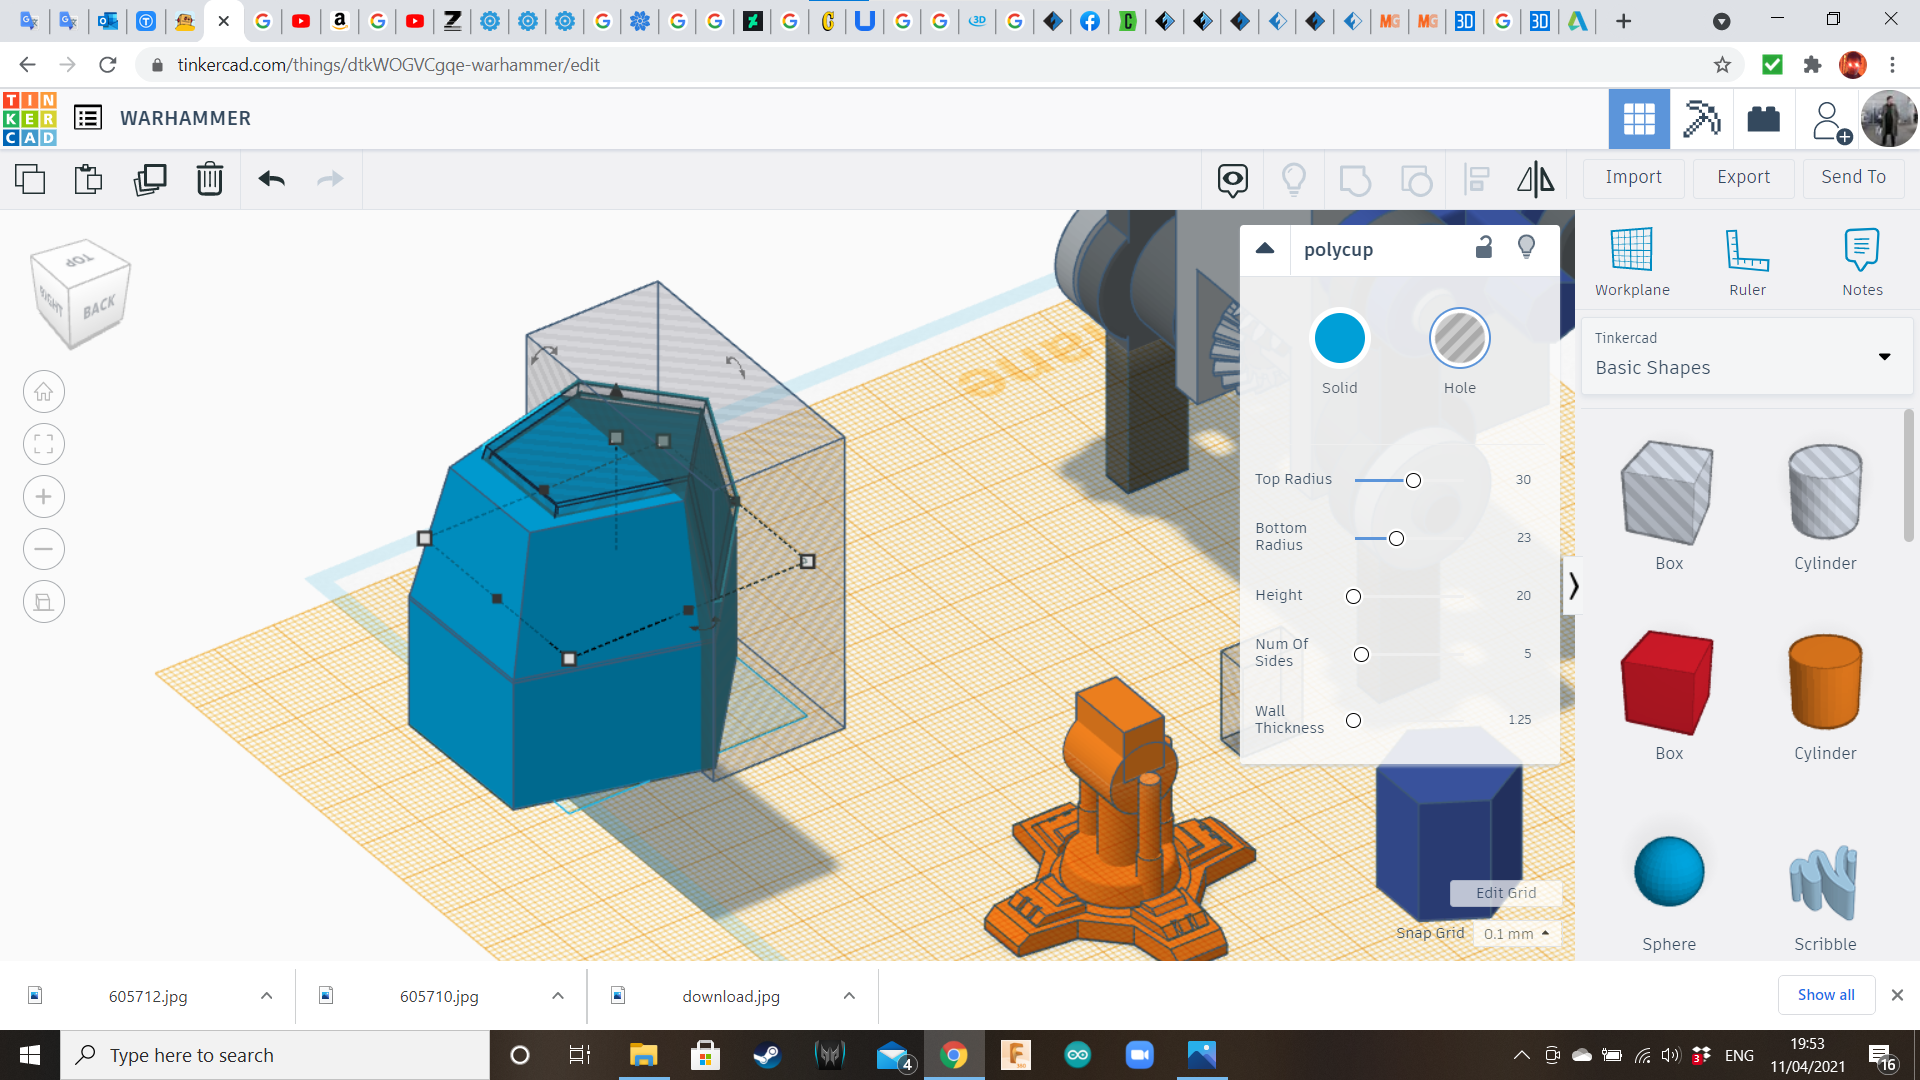Screen dimensions: 1920x1080
Task: Delete selection with trash icon
Action: pyautogui.click(x=210, y=179)
